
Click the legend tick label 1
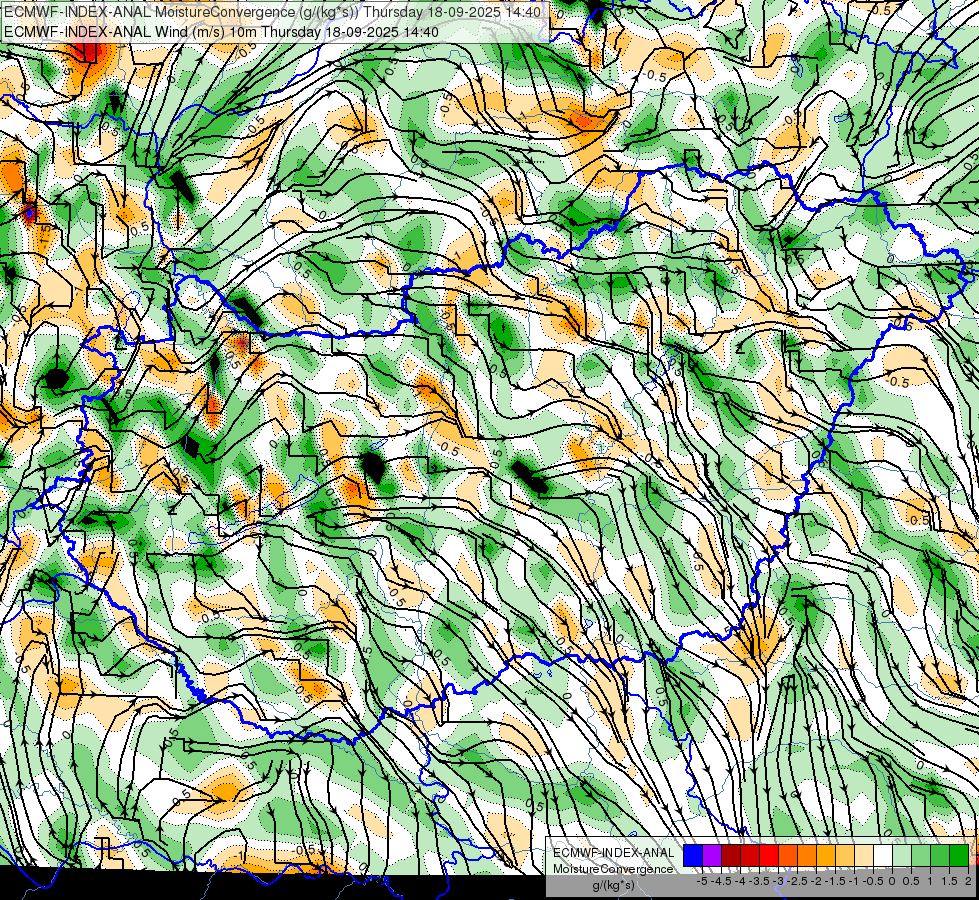click(x=930, y=881)
